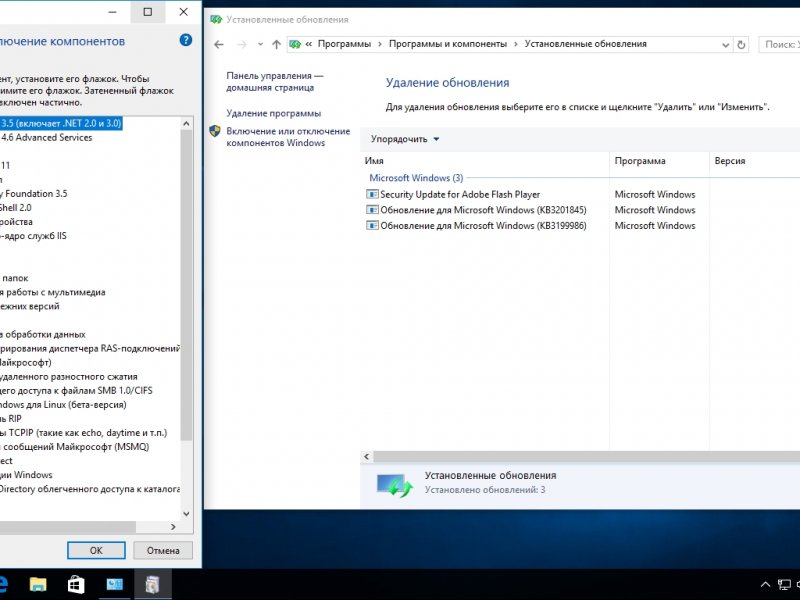Open 'Включение или отключение компонентов Windows' link

point(288,137)
